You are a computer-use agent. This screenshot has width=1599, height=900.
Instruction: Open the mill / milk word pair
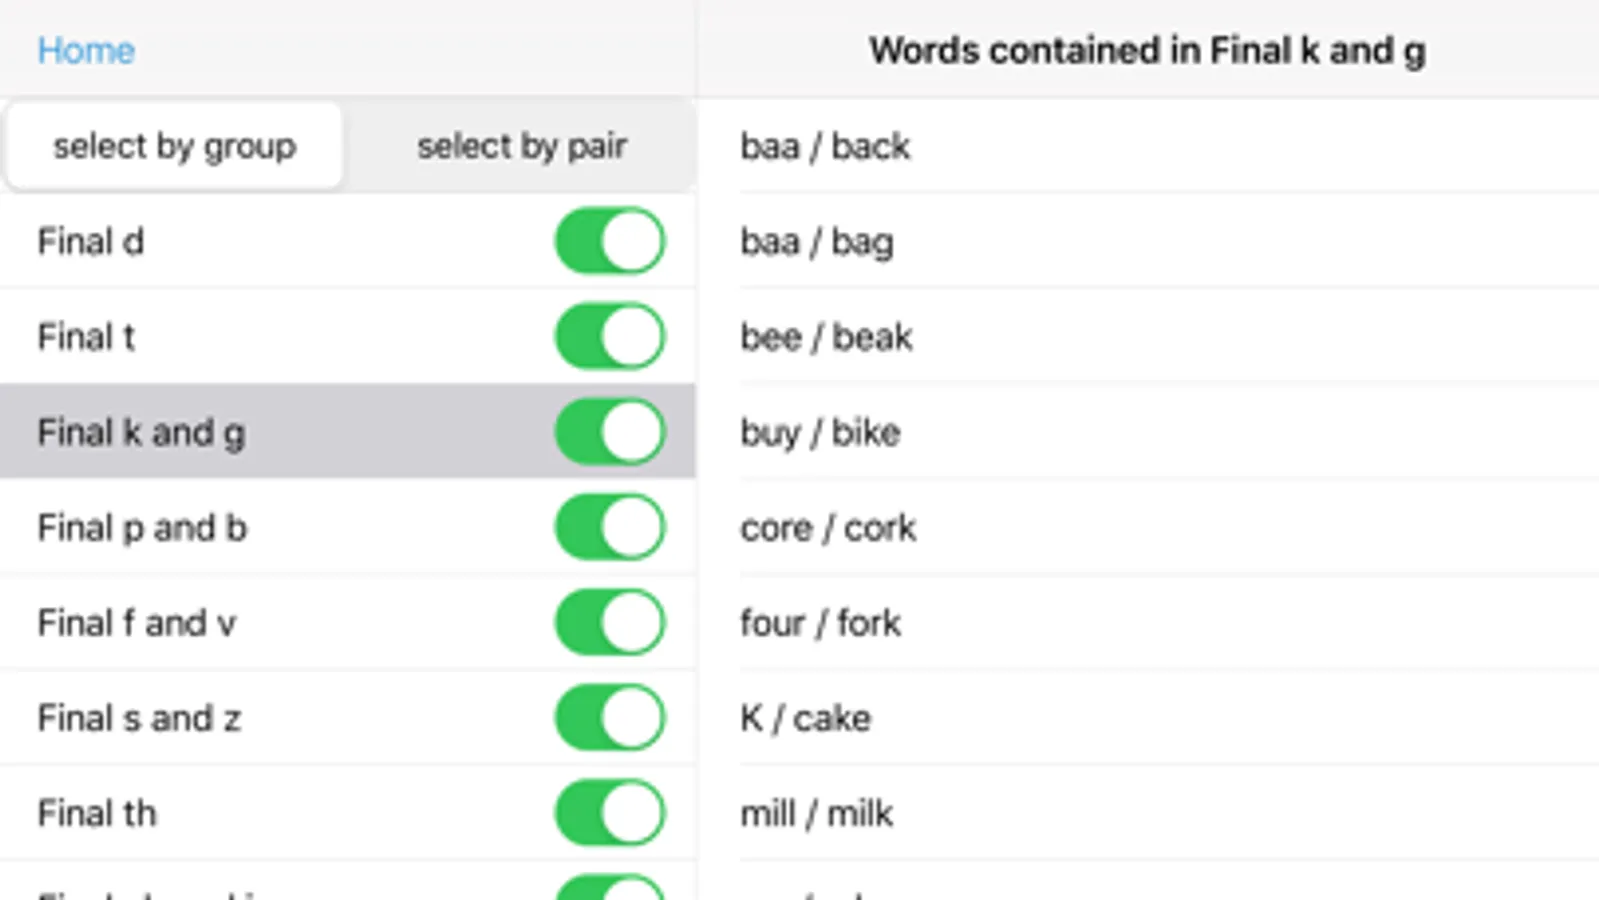pos(816,813)
